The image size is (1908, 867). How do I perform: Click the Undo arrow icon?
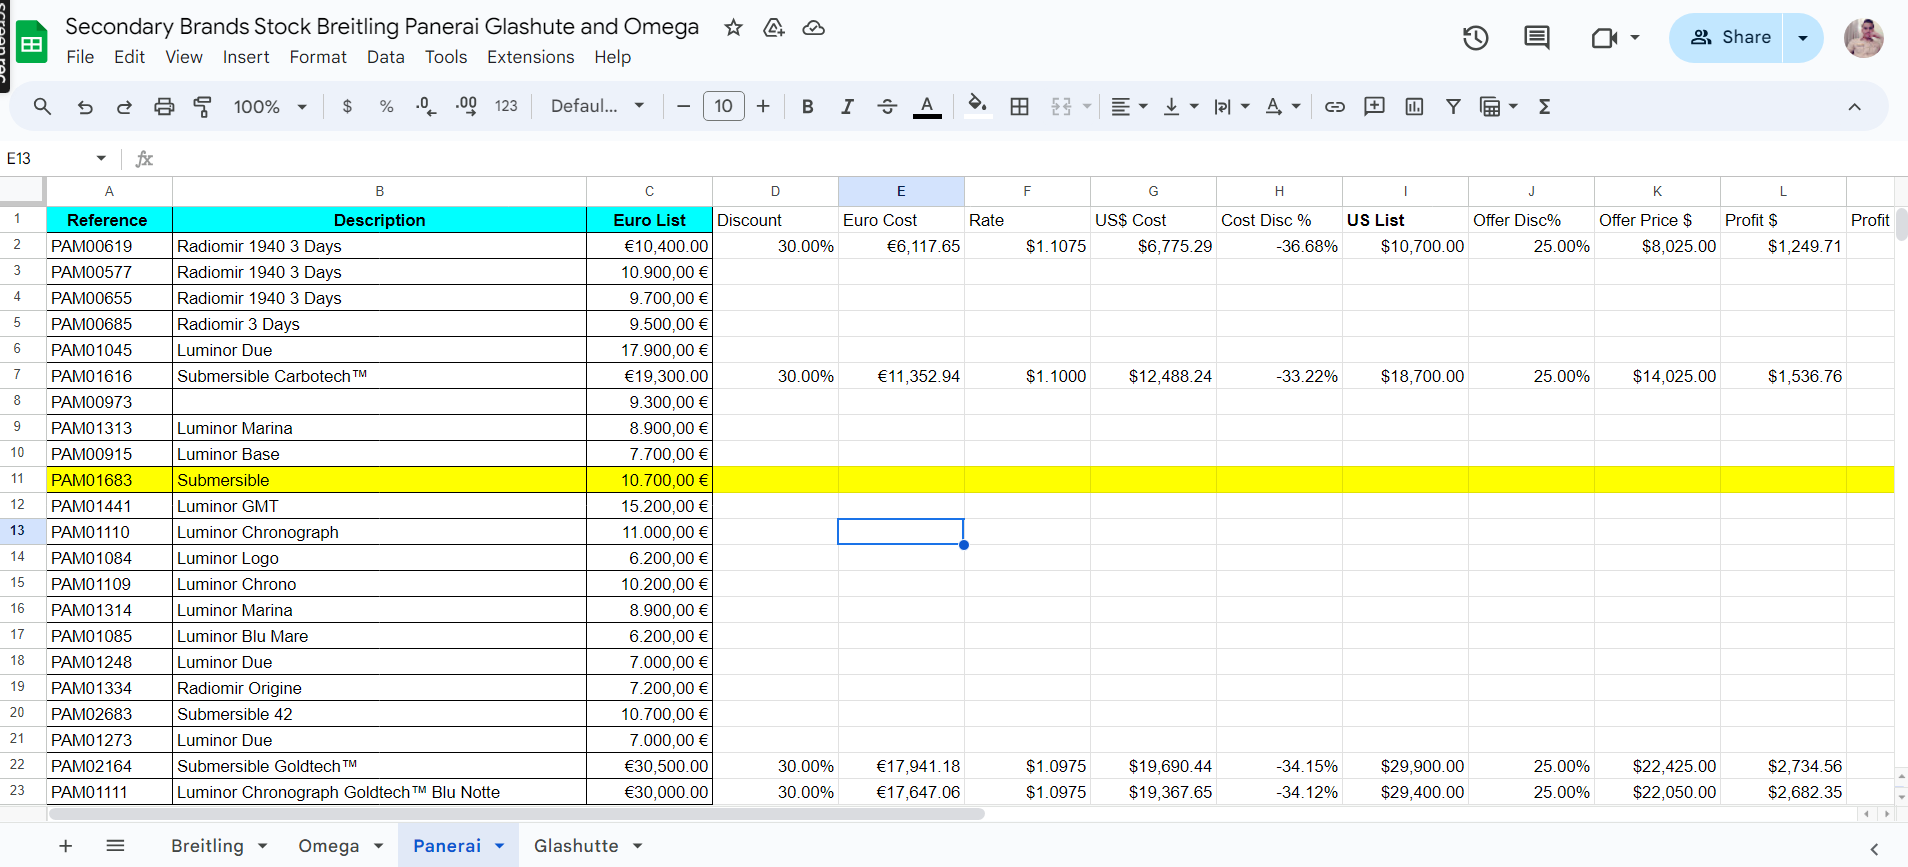[x=85, y=106]
